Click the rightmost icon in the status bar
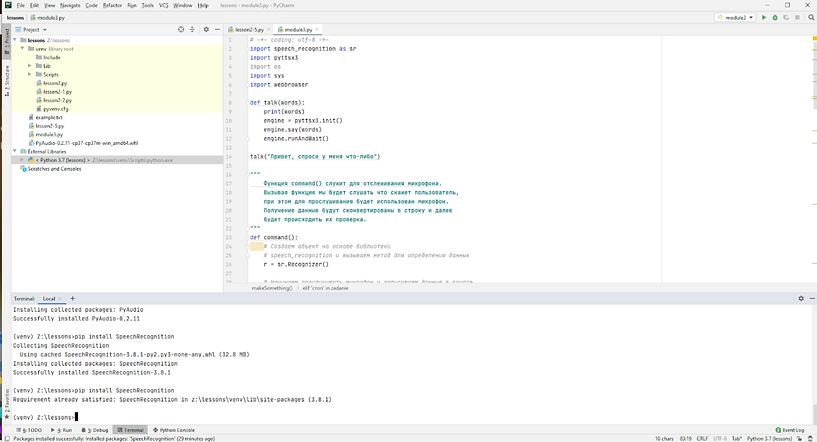The height and width of the screenshot is (442, 817). (x=810, y=439)
